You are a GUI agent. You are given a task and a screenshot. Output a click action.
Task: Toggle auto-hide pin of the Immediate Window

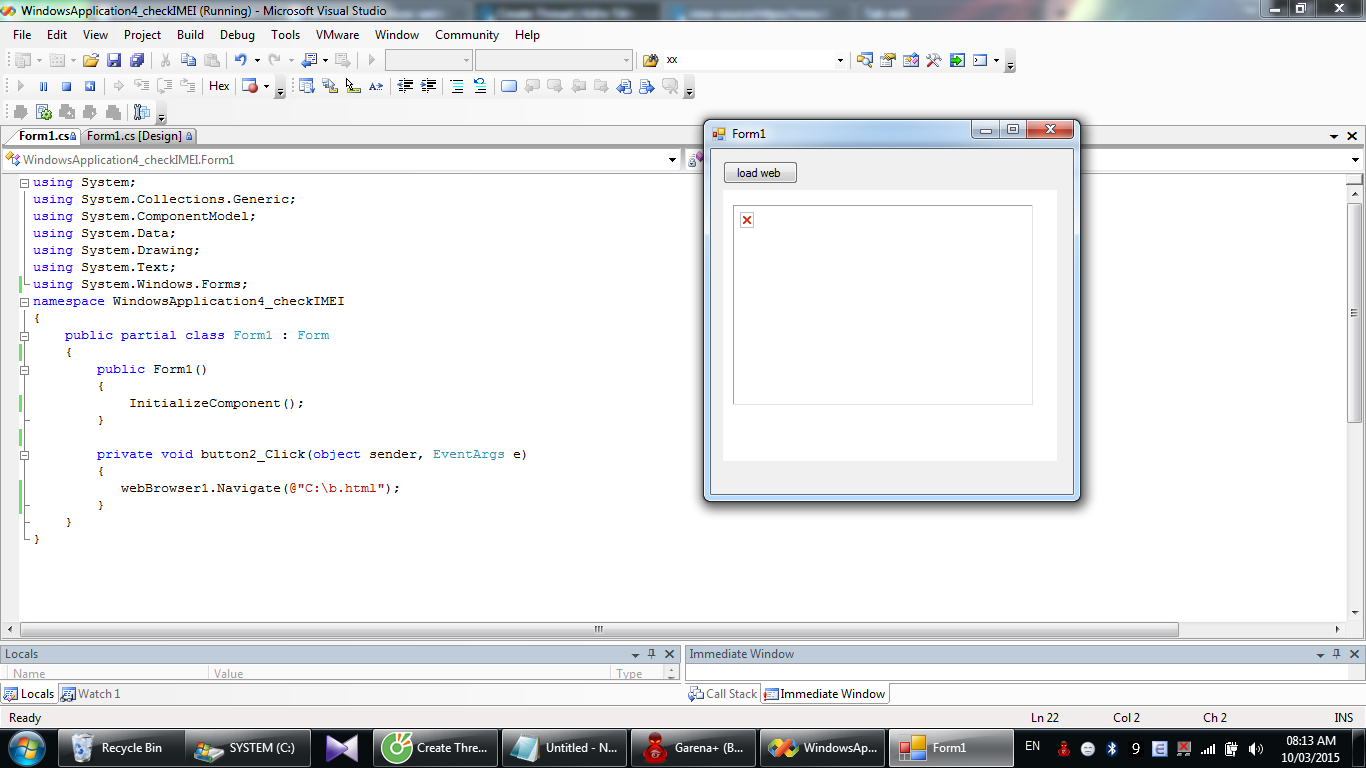tap(1336, 654)
